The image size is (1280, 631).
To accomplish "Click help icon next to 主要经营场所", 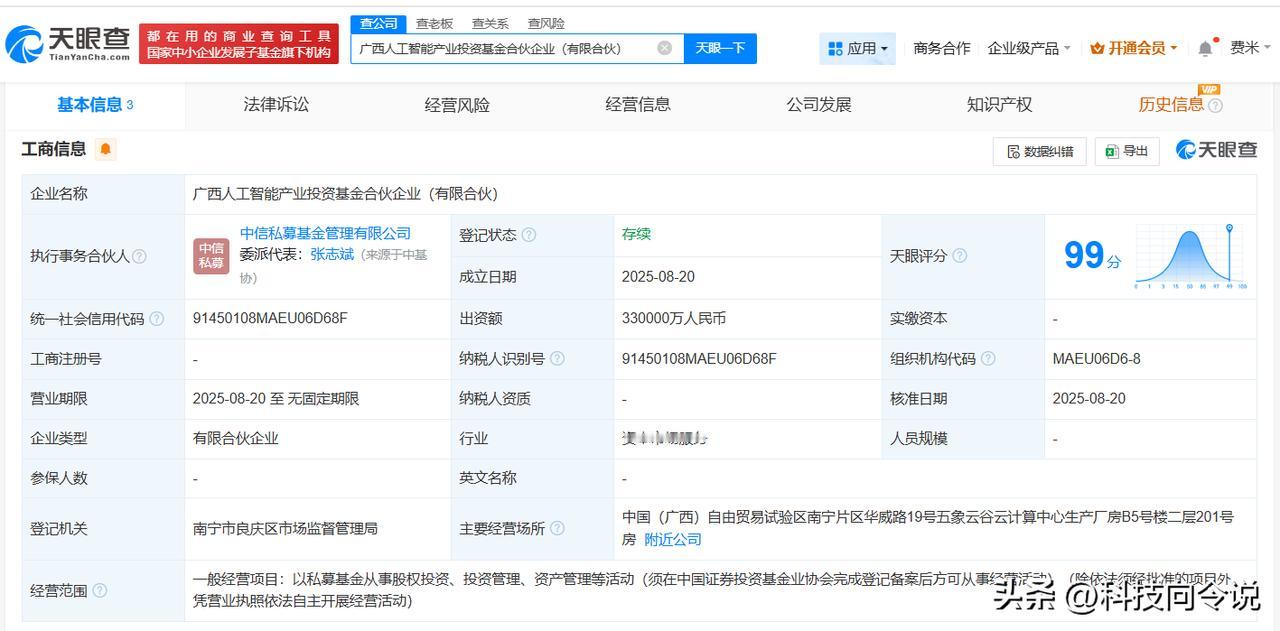I will coord(557,528).
